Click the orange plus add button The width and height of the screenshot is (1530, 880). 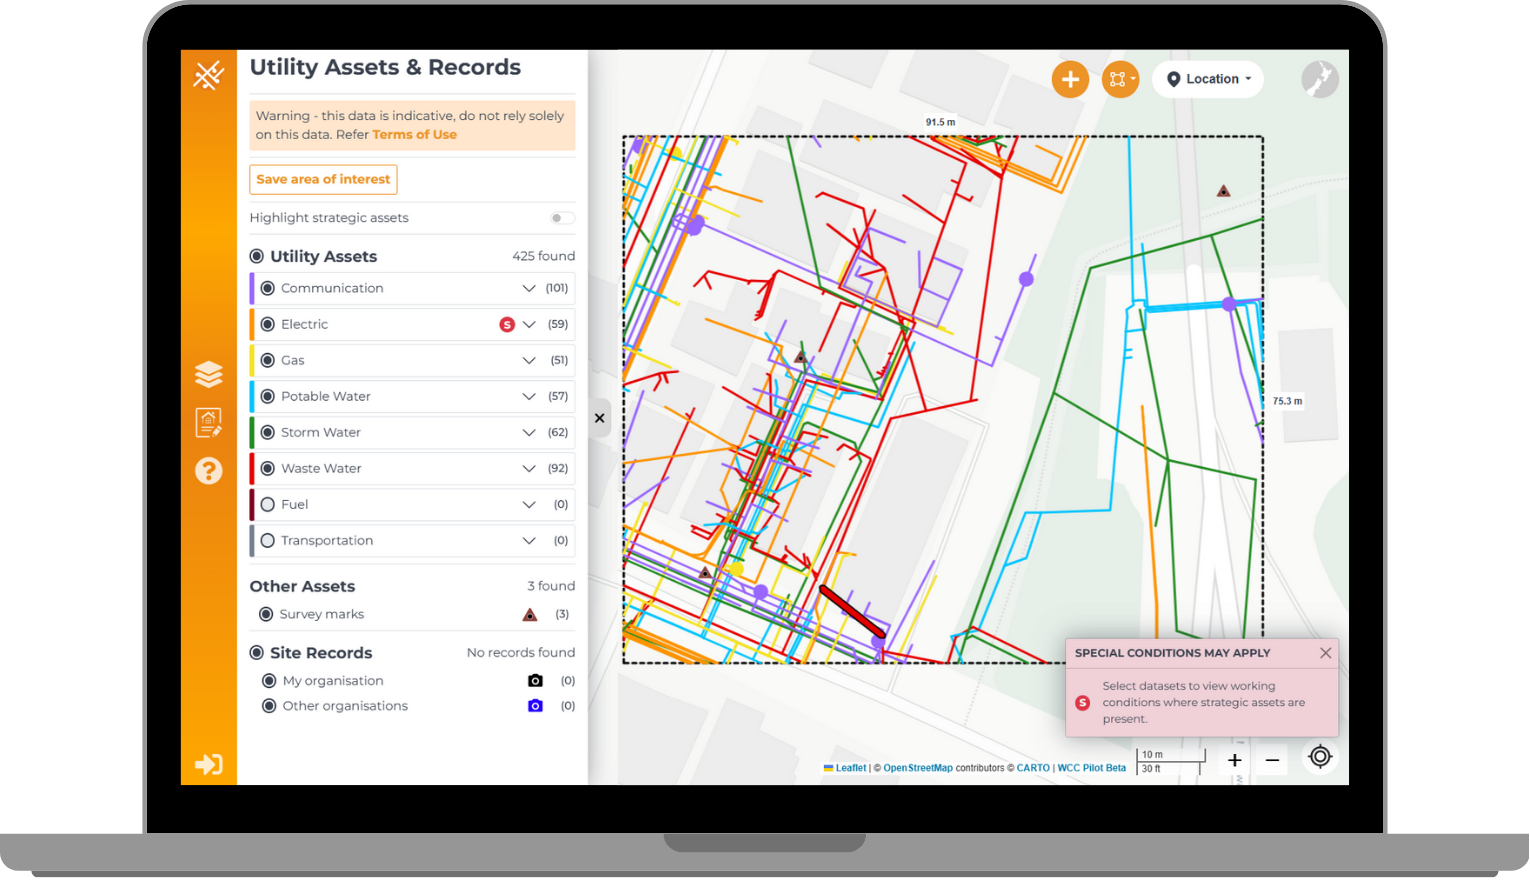(1070, 79)
